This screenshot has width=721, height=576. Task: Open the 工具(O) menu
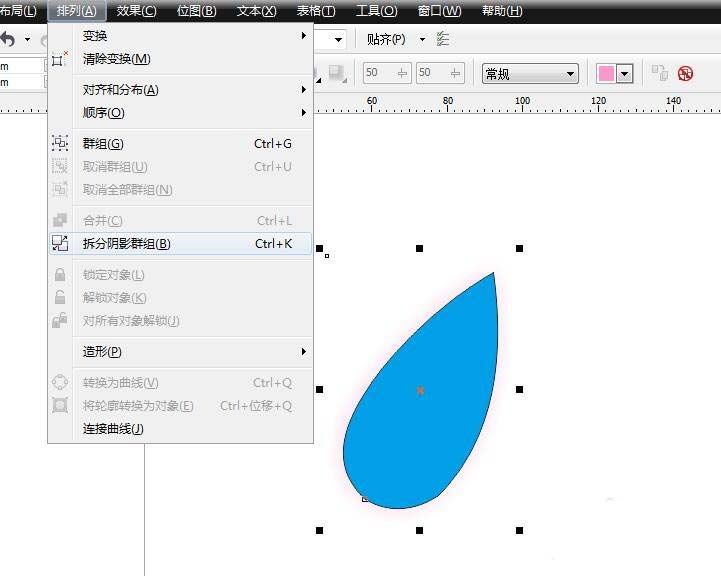376,11
